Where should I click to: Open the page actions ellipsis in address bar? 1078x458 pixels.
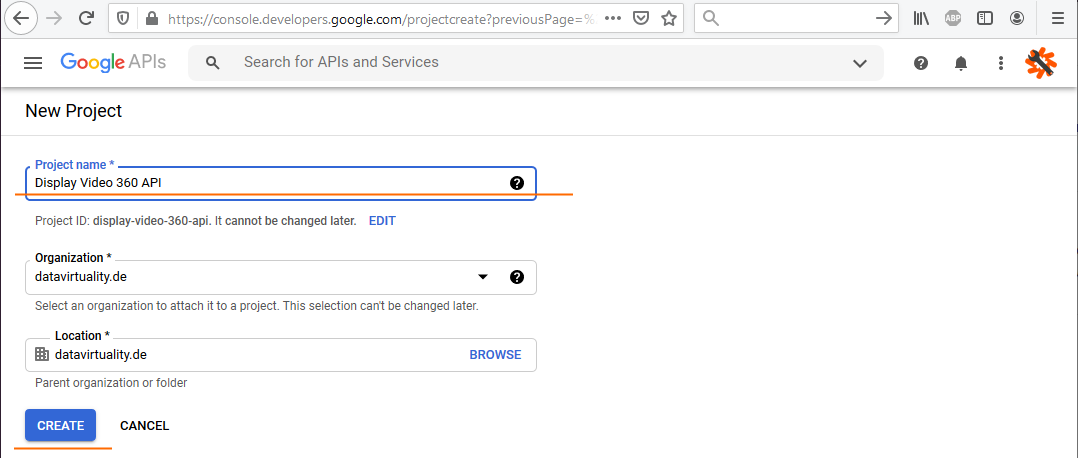point(613,18)
